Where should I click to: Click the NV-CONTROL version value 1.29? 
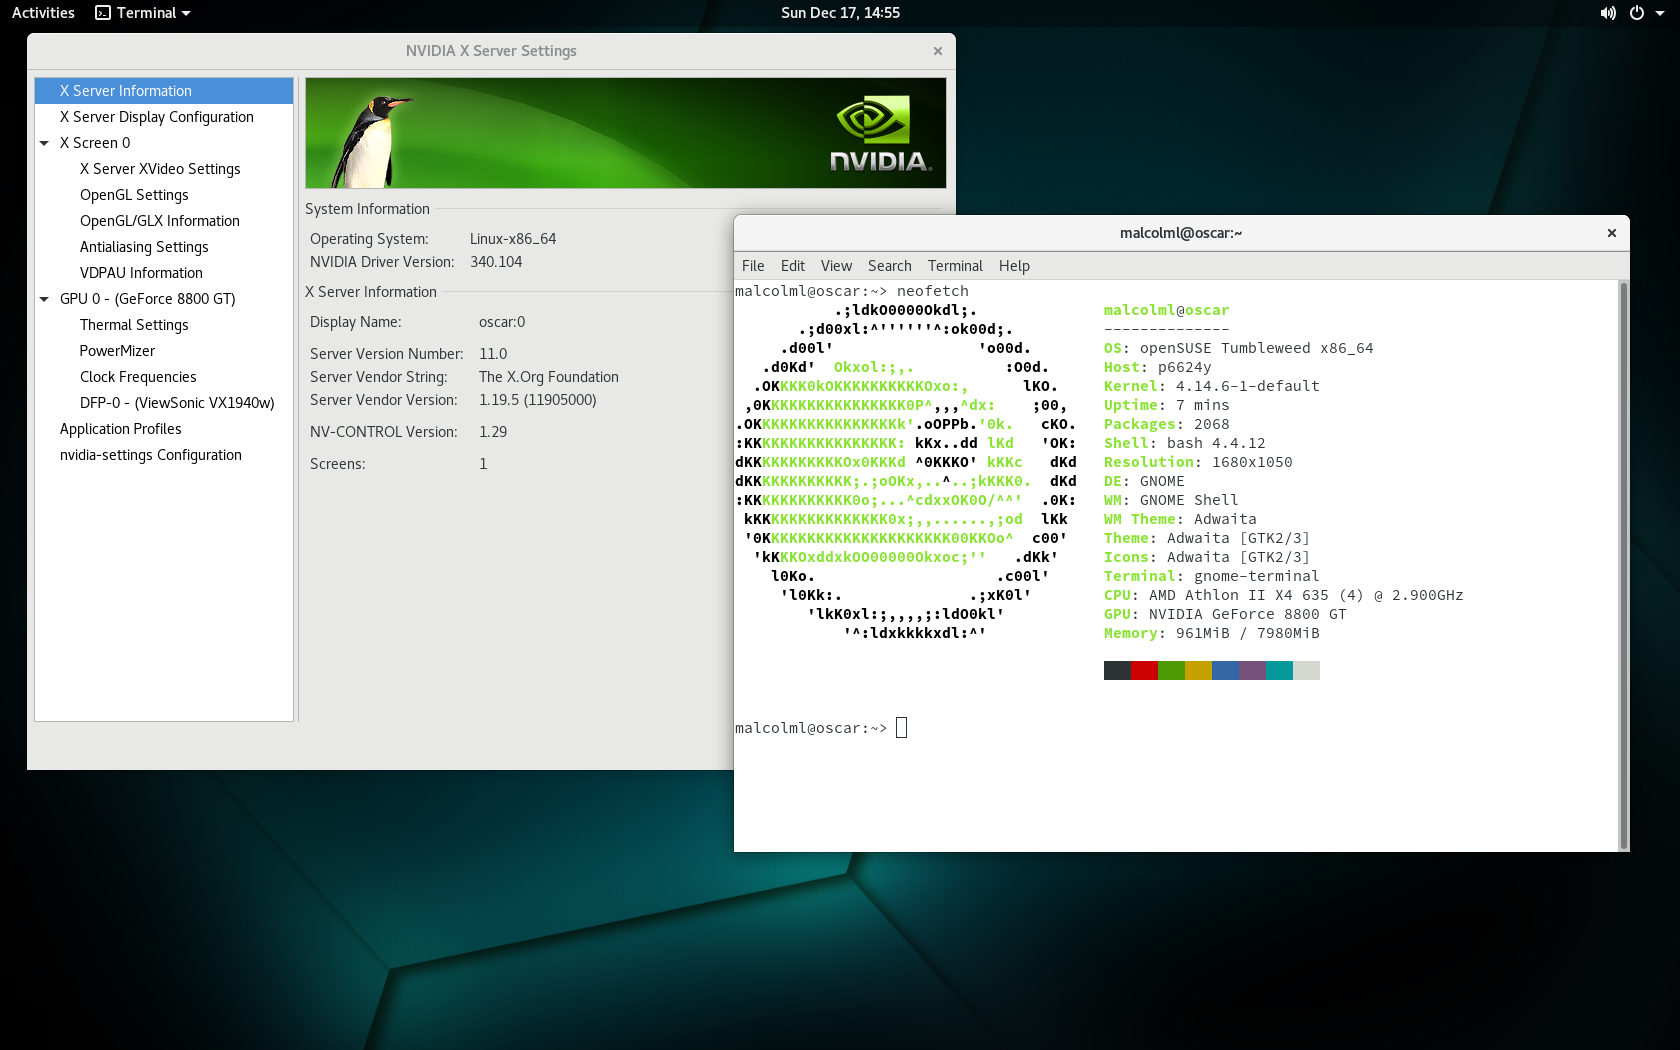tap(493, 432)
